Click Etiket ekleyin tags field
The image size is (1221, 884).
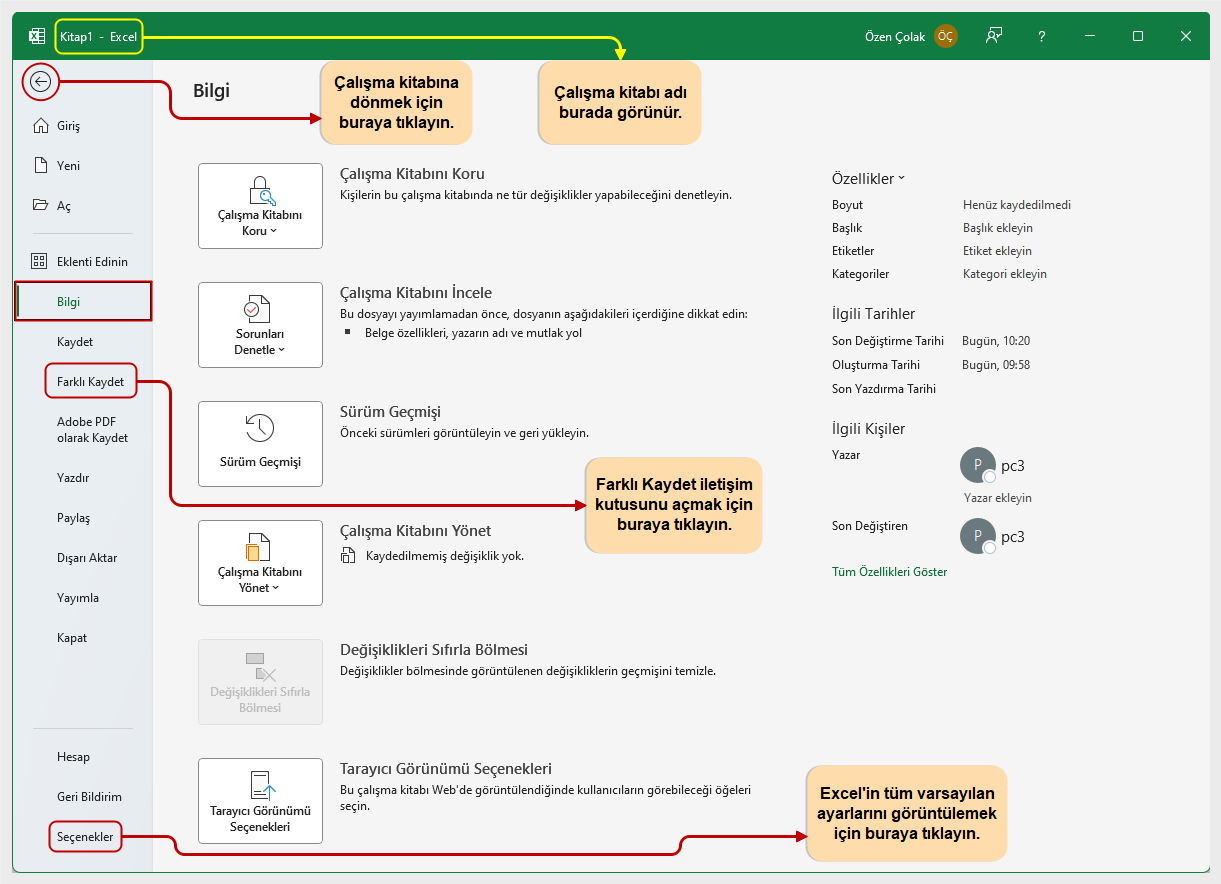(x=997, y=251)
